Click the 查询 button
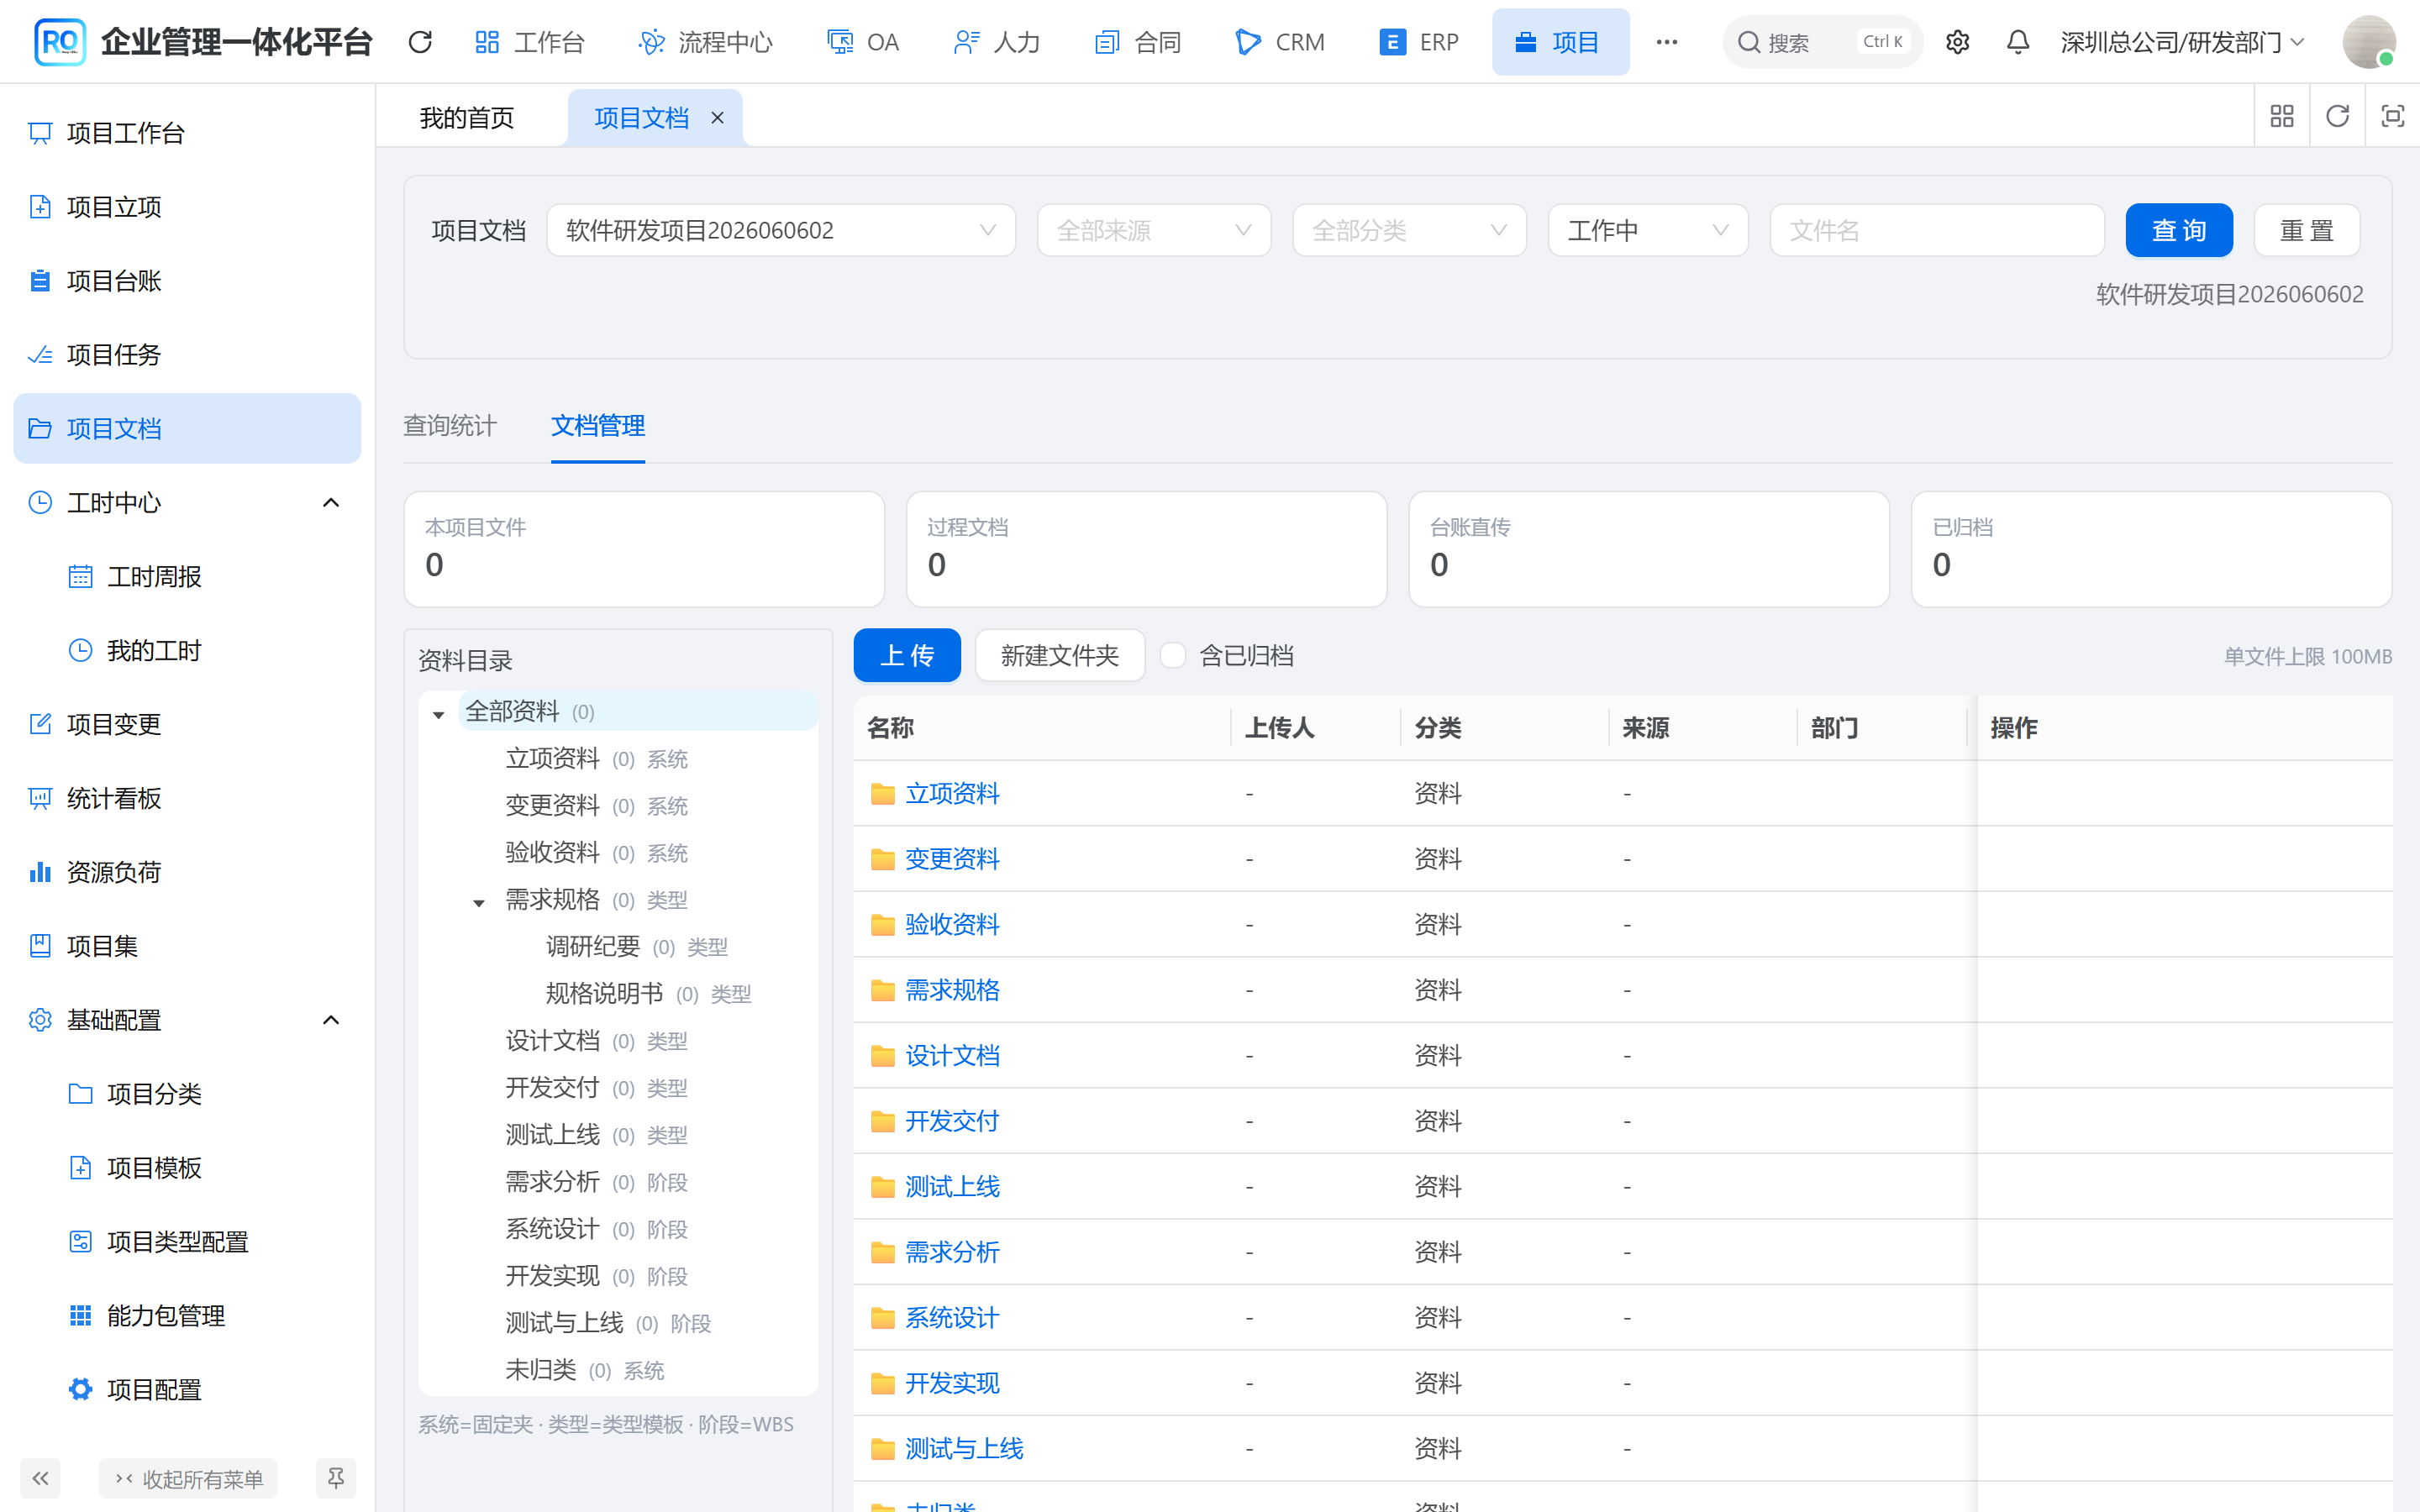 (2179, 230)
